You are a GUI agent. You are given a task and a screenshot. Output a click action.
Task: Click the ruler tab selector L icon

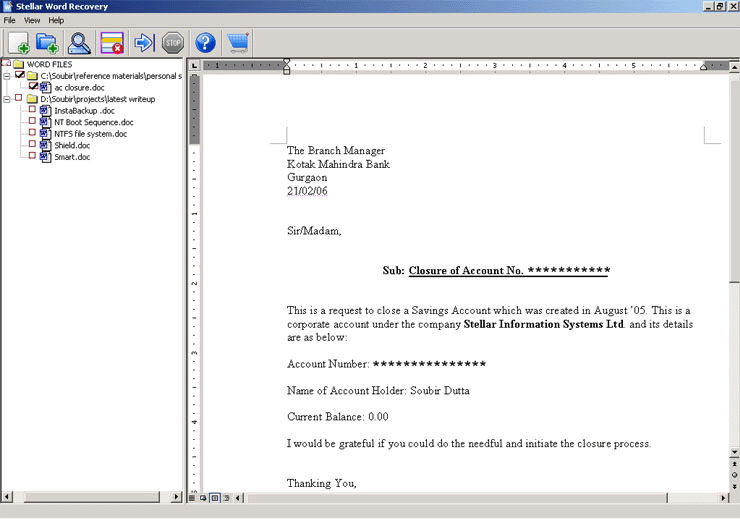click(x=194, y=66)
